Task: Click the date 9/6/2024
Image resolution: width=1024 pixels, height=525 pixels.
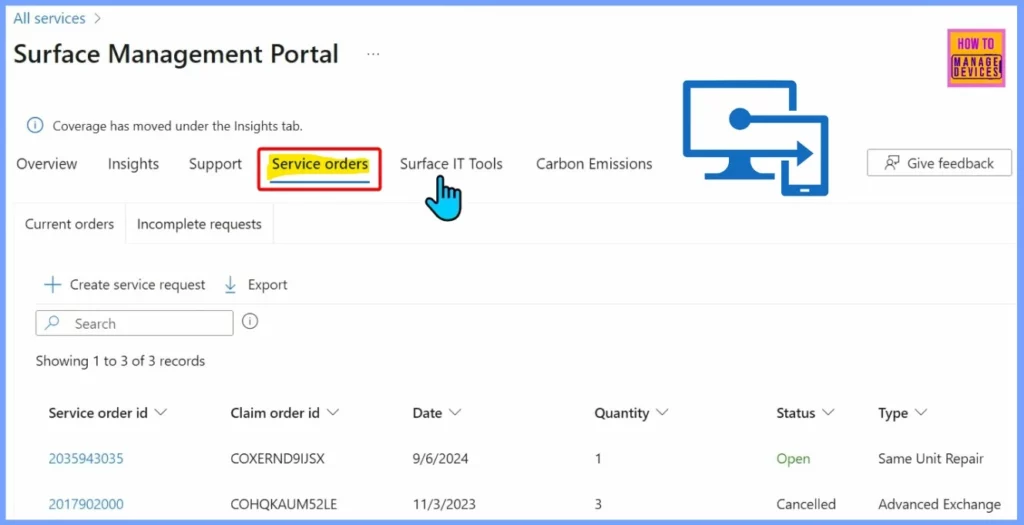Action: point(440,458)
